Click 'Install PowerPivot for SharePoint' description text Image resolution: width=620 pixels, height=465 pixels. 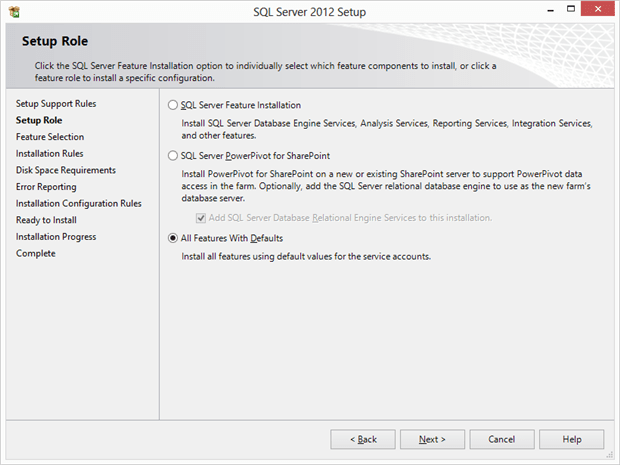[386, 186]
